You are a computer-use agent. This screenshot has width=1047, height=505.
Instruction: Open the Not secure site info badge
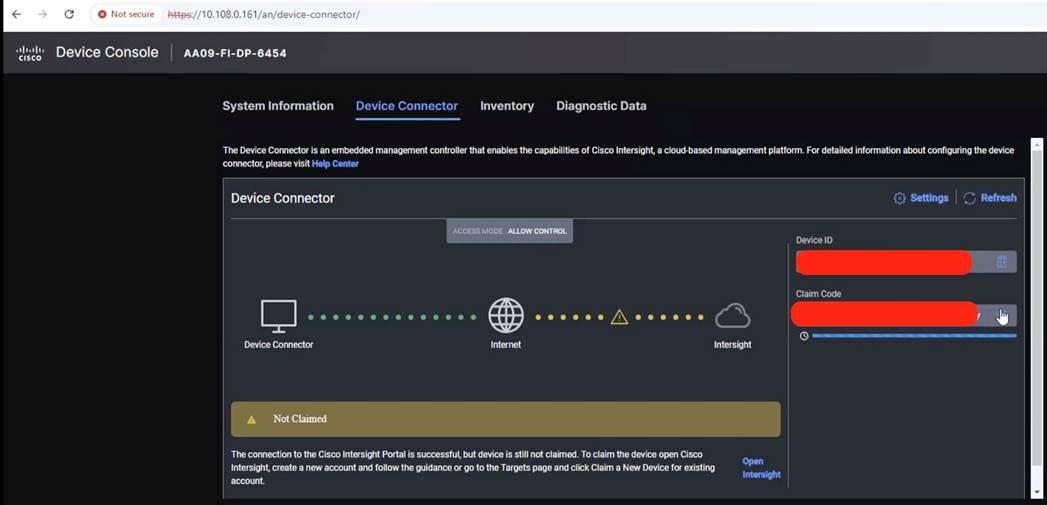click(126, 14)
